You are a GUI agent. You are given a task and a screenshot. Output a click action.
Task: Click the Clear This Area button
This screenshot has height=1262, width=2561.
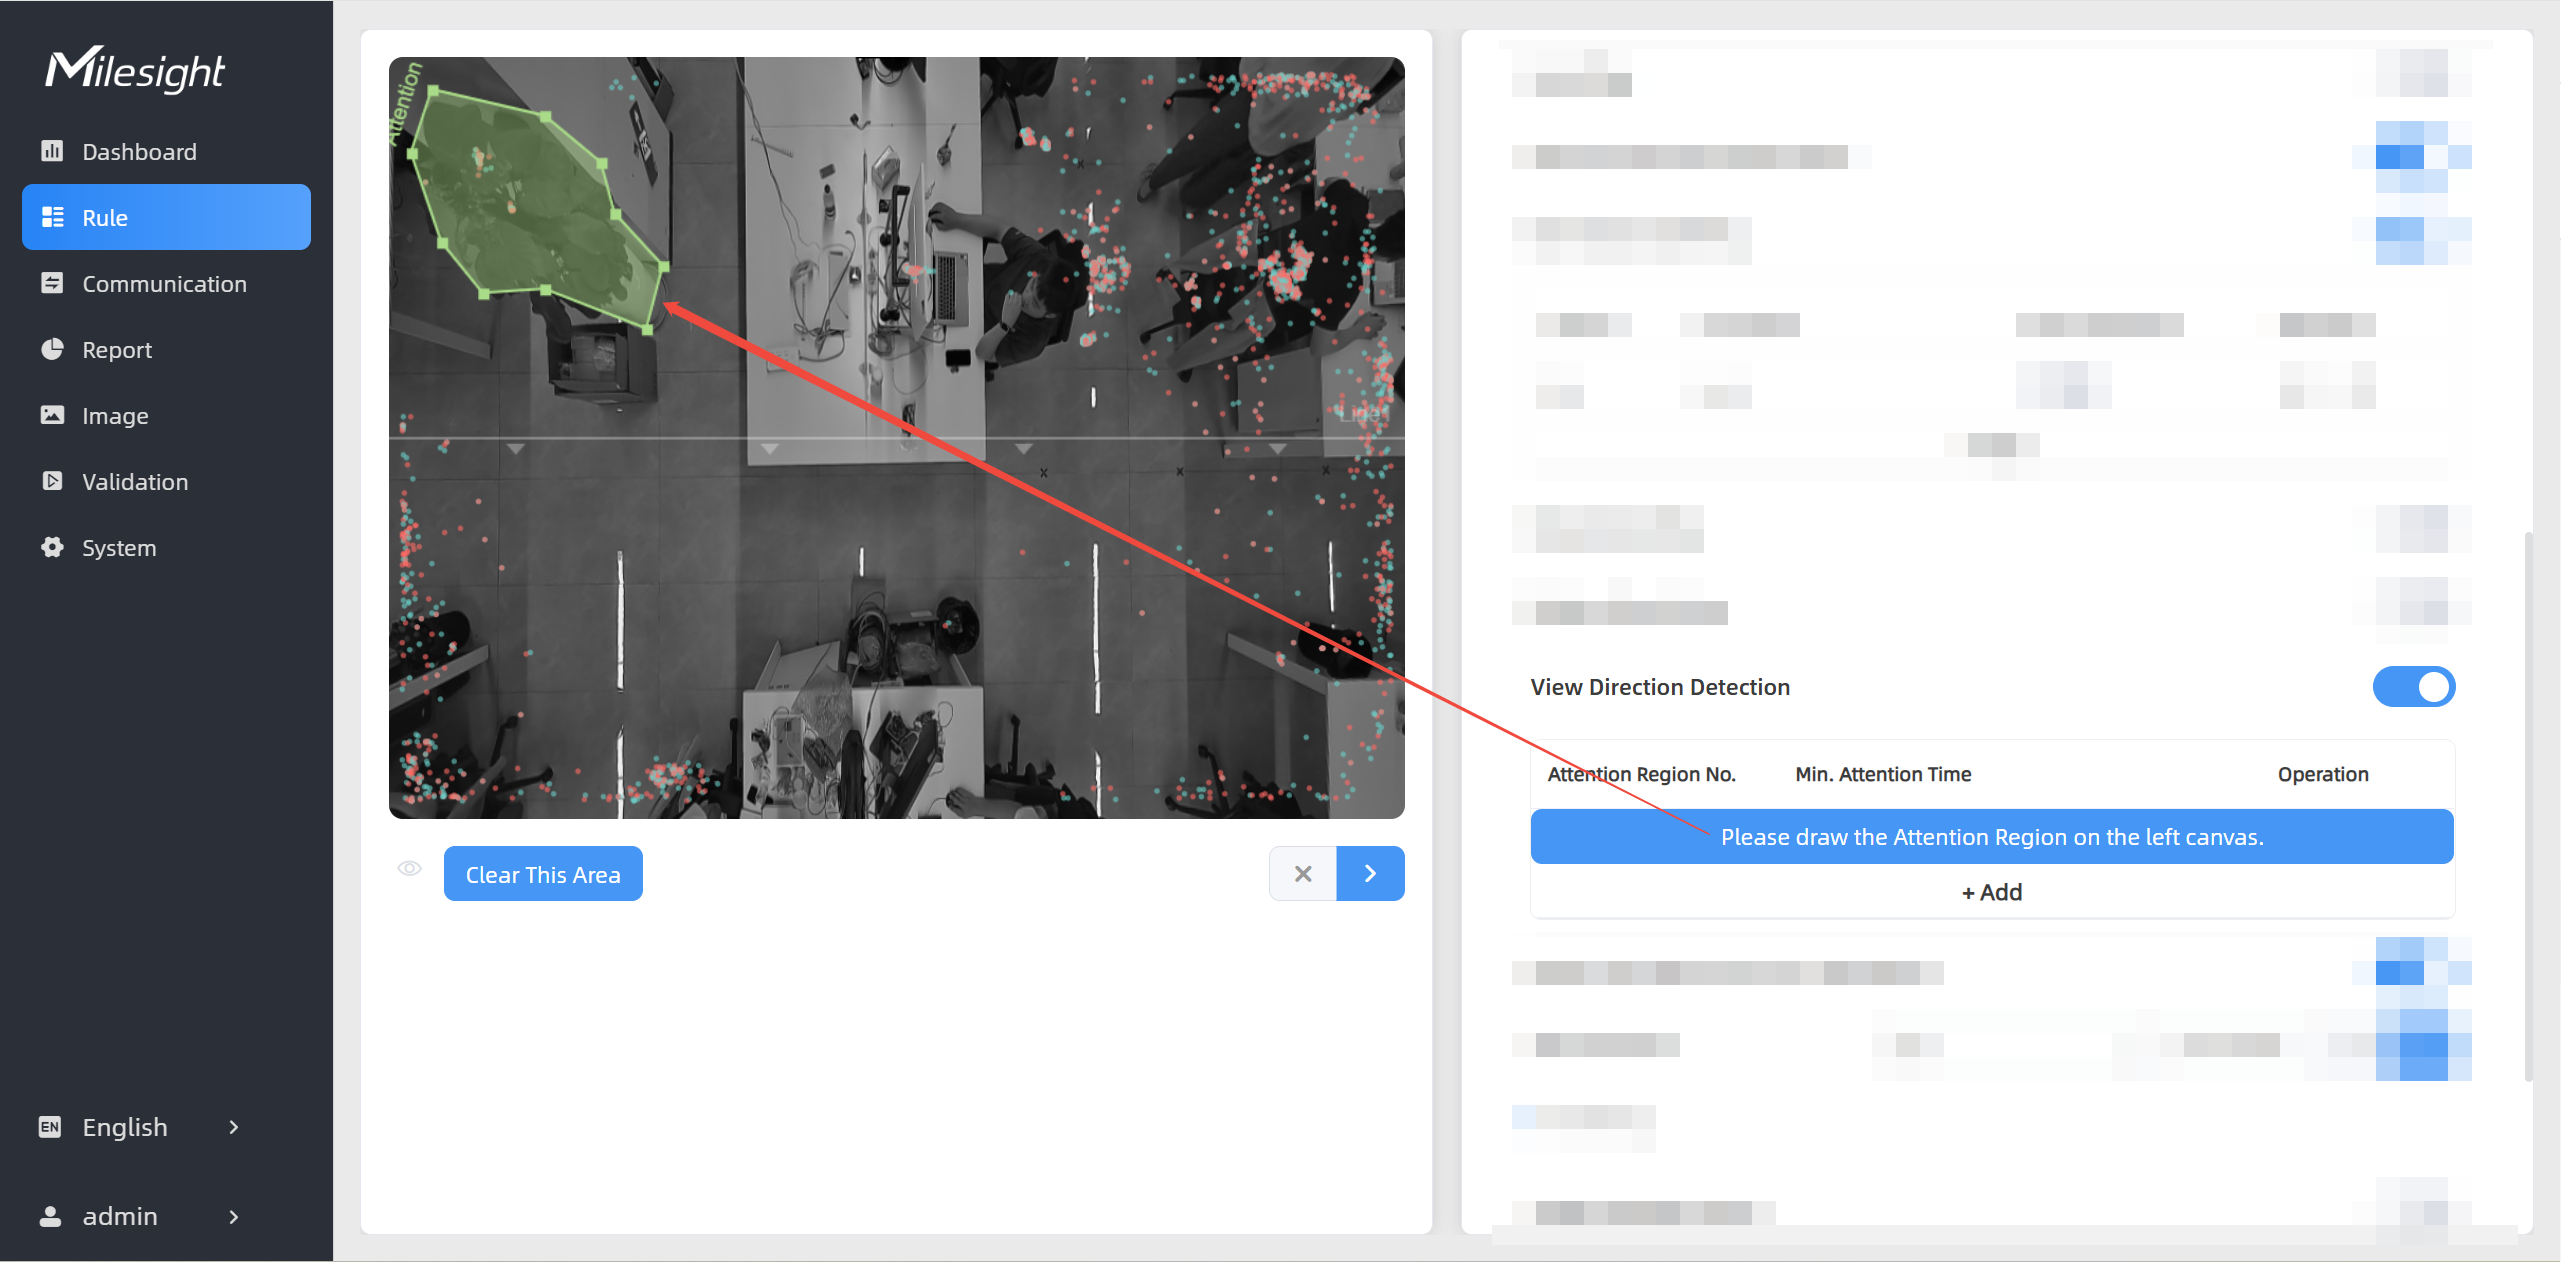(543, 874)
